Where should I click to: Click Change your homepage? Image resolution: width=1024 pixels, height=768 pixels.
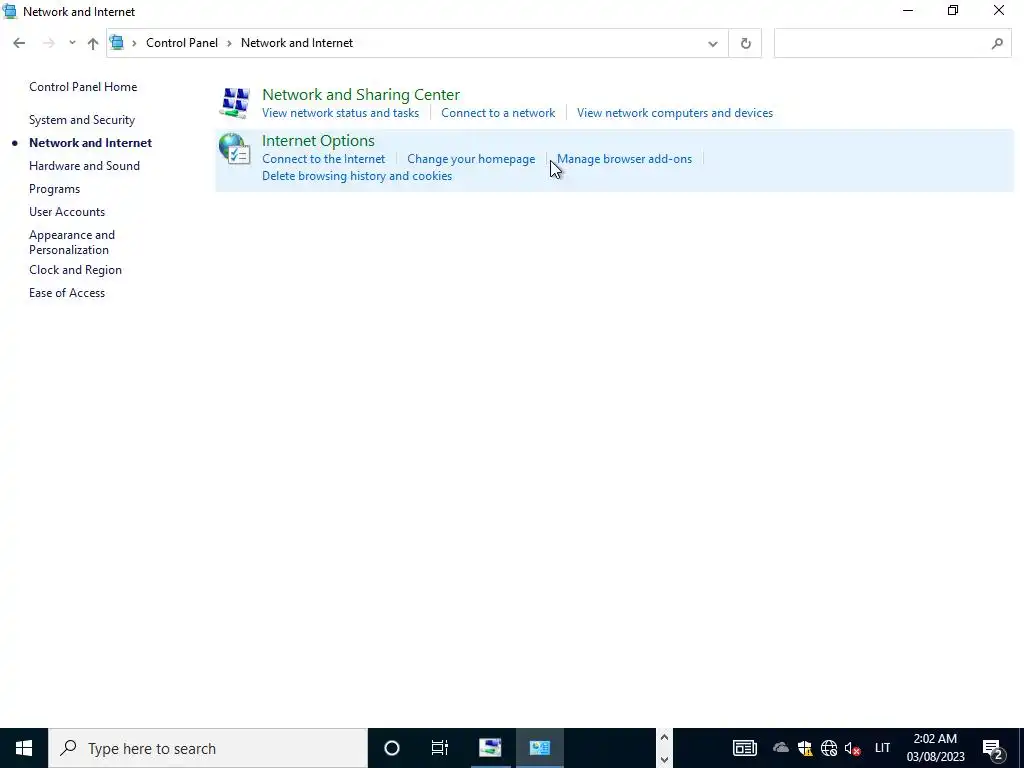pos(471,159)
